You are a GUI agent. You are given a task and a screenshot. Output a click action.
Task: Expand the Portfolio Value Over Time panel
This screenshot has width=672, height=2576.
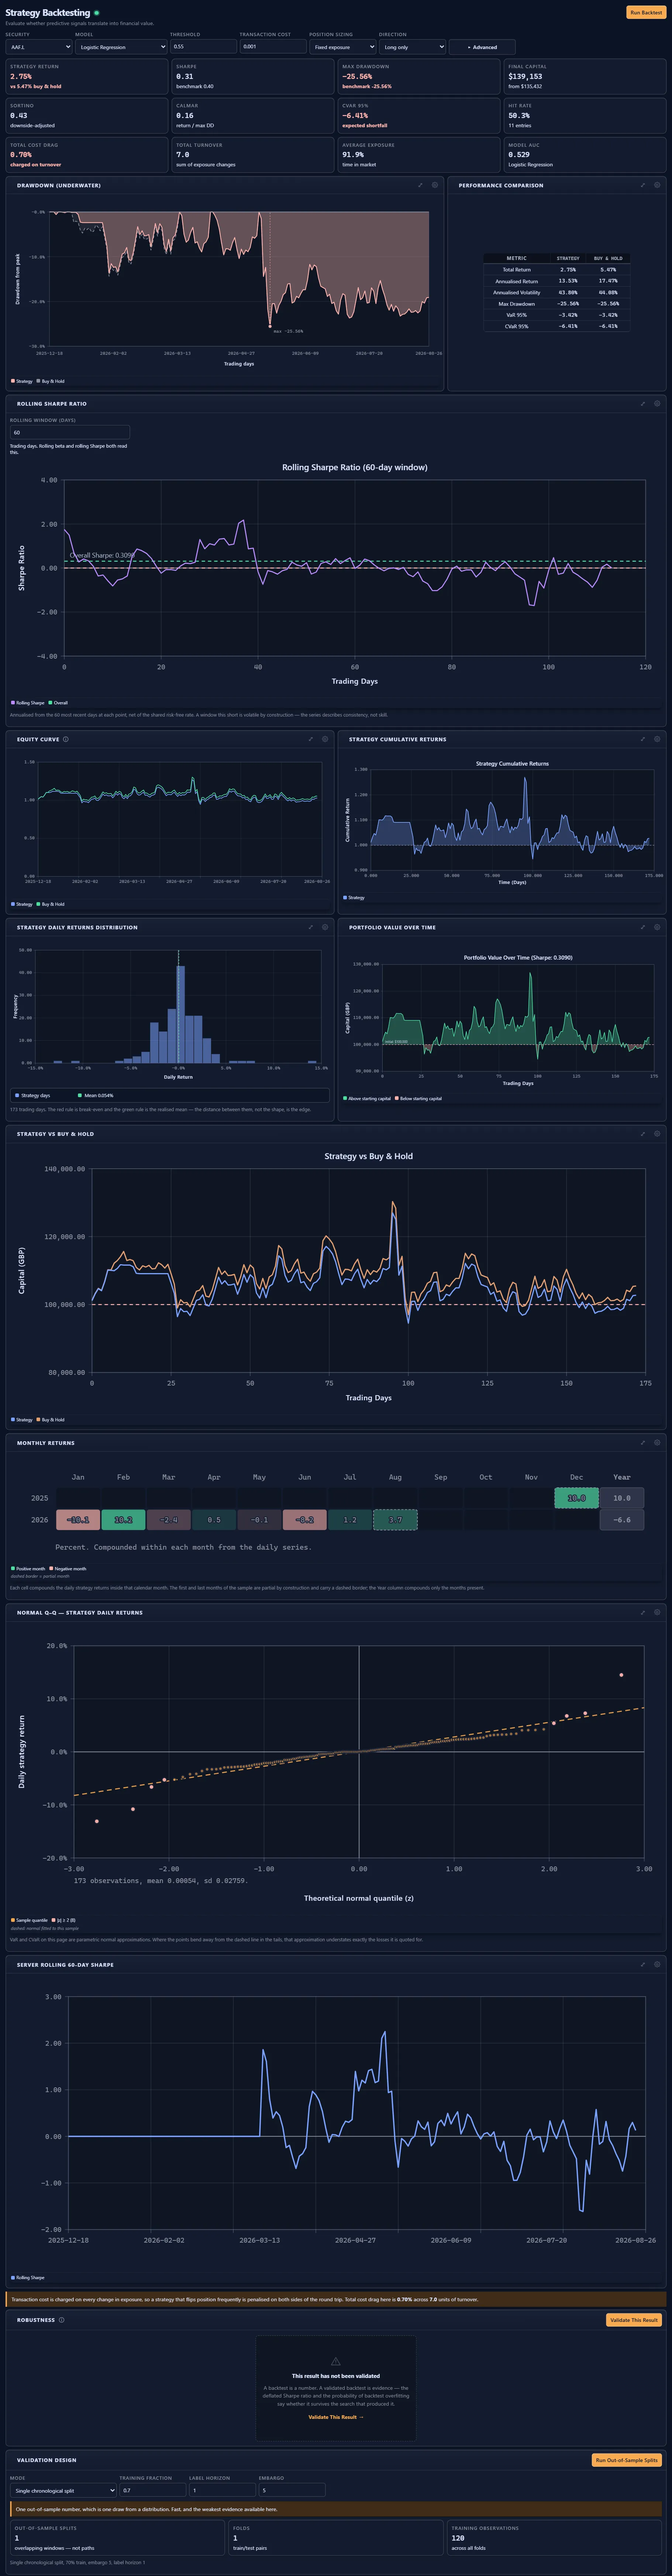(x=643, y=927)
